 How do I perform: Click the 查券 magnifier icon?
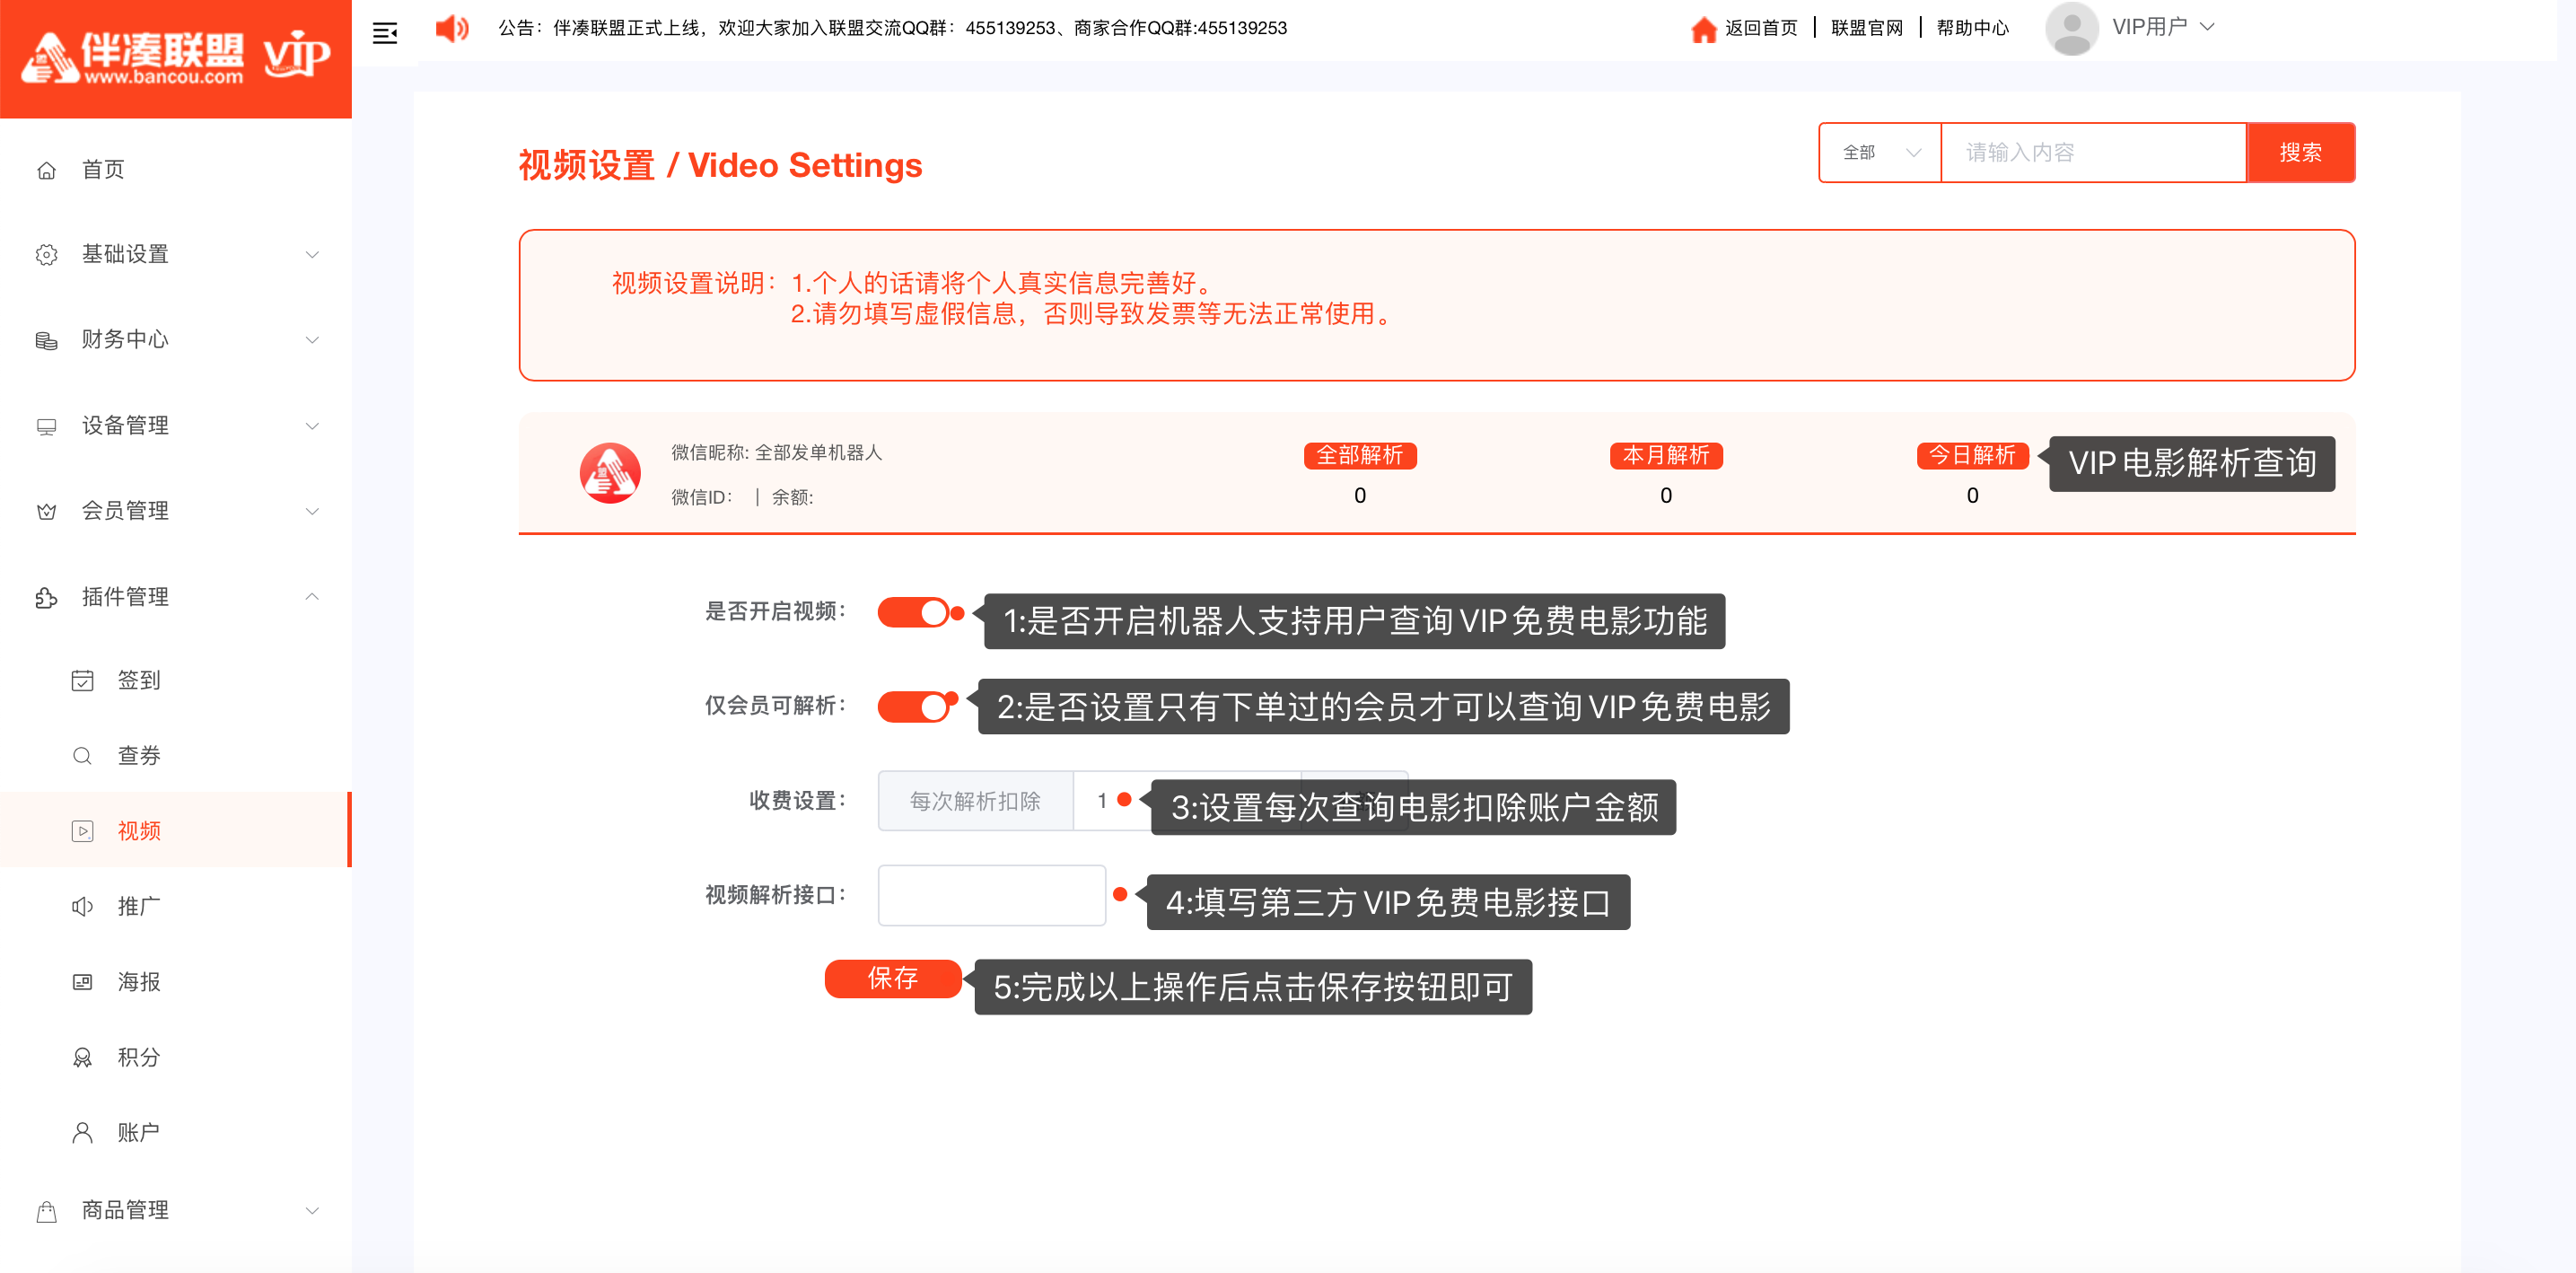pyautogui.click(x=83, y=756)
